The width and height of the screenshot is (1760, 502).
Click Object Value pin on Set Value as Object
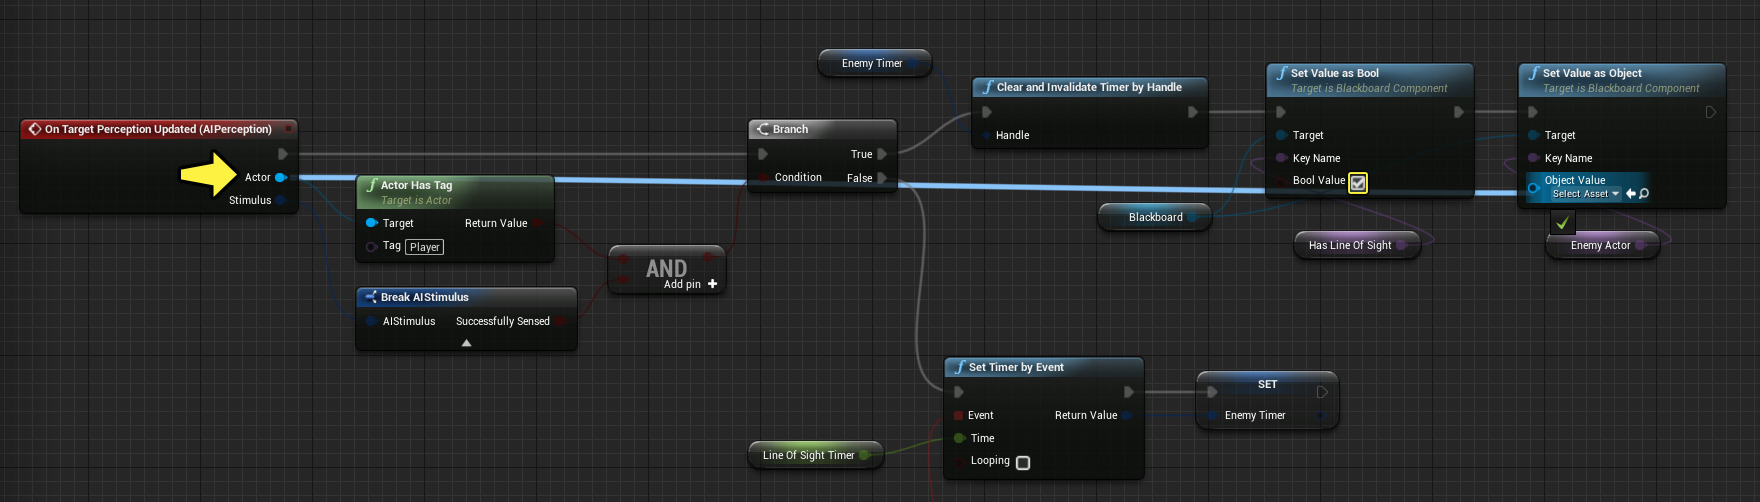(1533, 187)
